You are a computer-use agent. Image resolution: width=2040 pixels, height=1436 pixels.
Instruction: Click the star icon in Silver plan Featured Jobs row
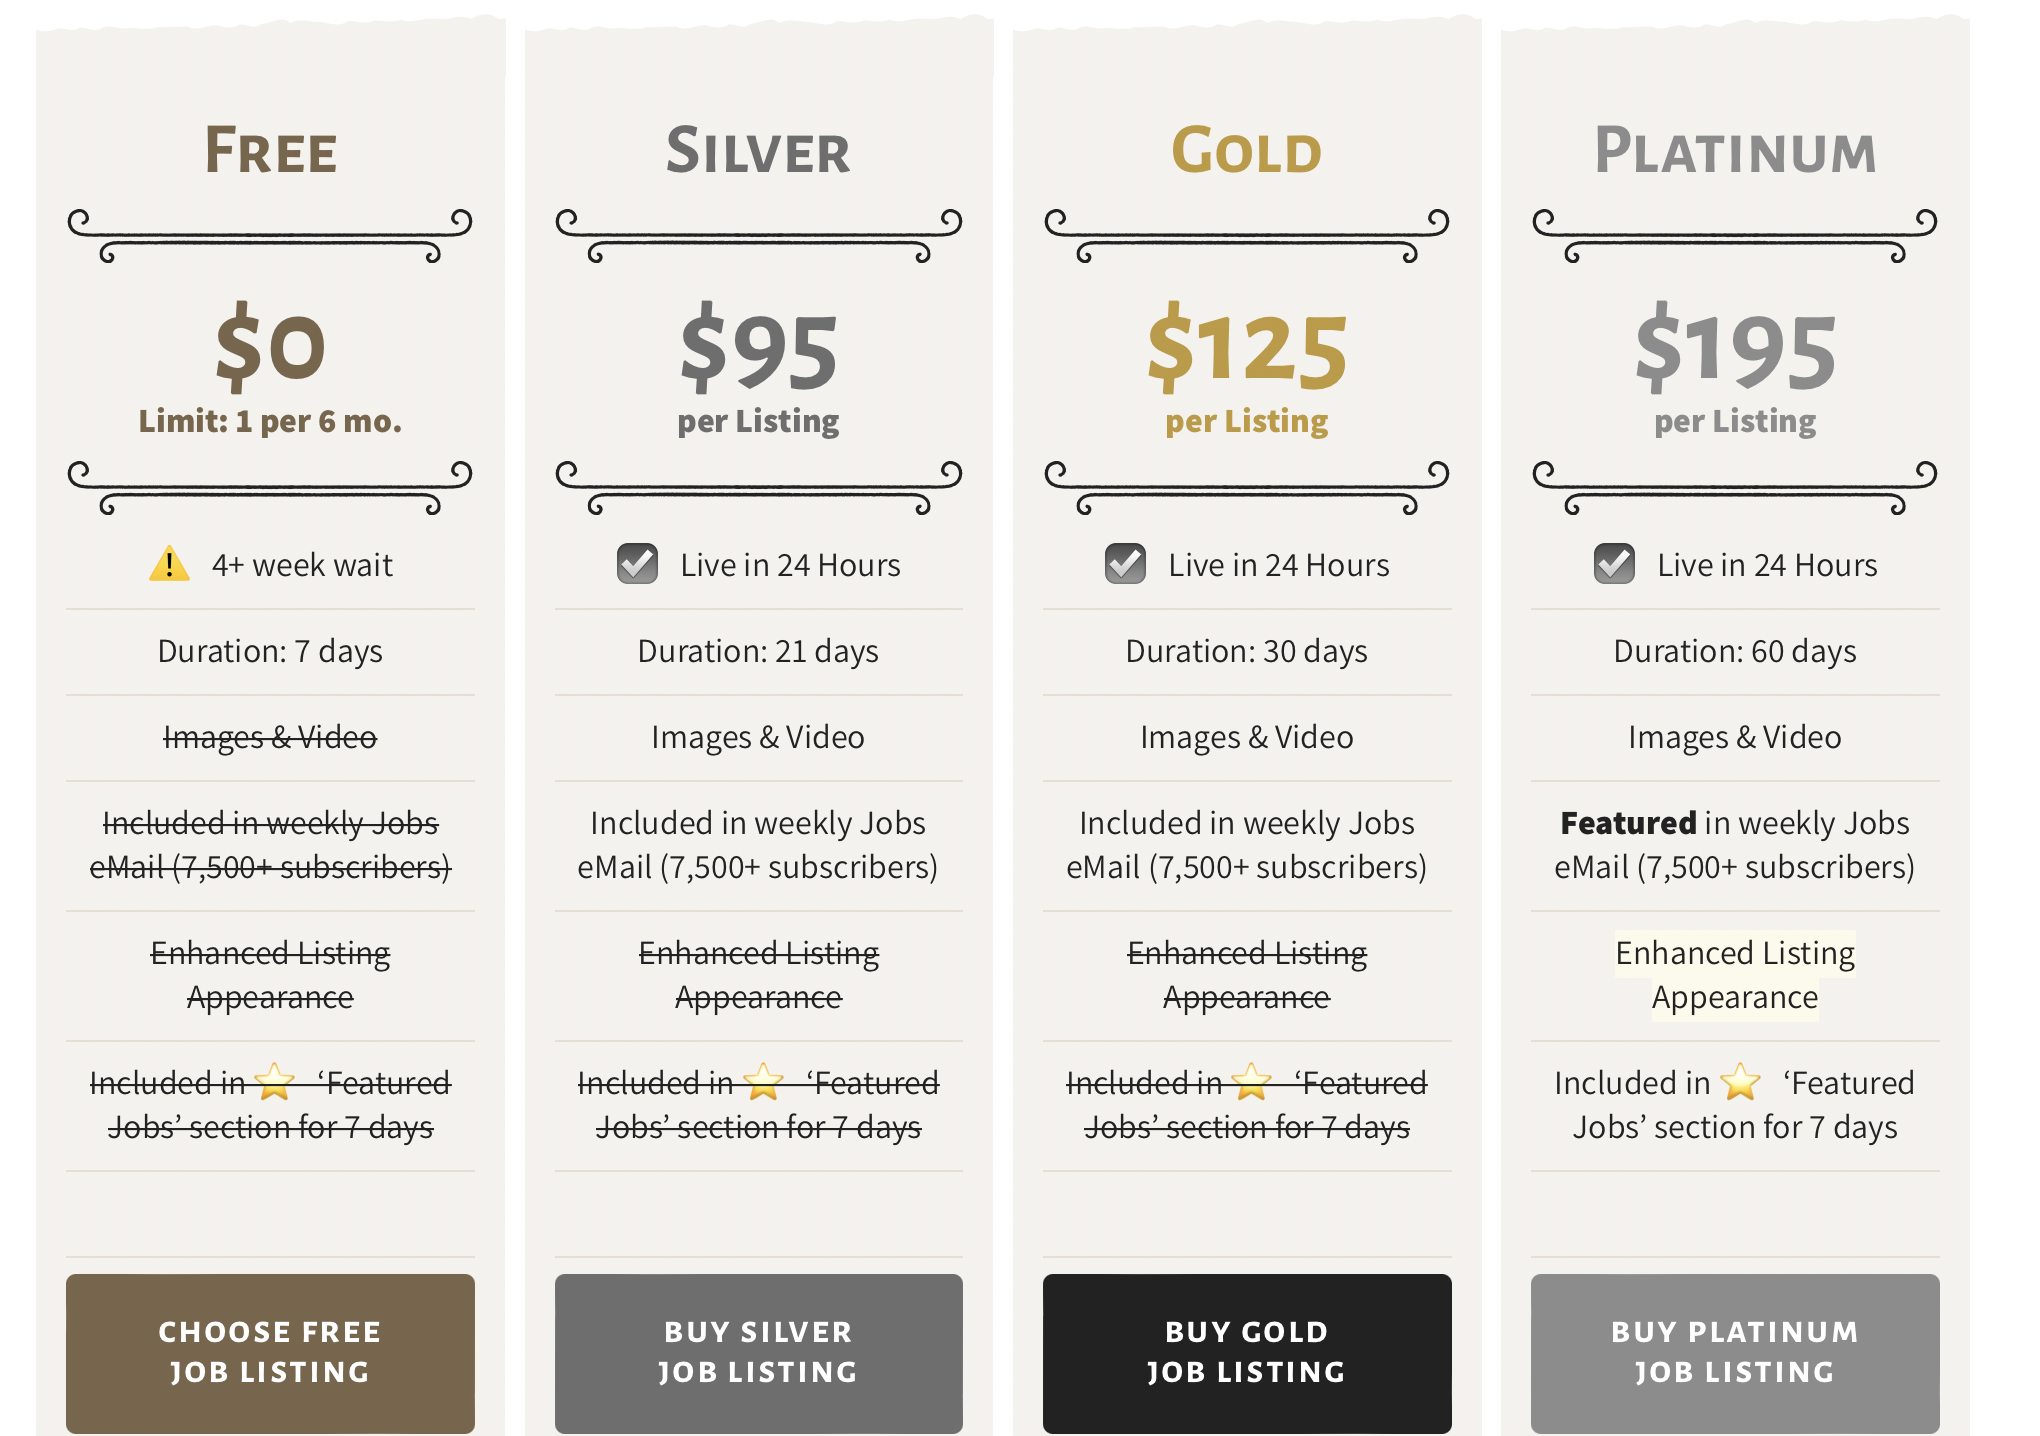pyautogui.click(x=764, y=1081)
